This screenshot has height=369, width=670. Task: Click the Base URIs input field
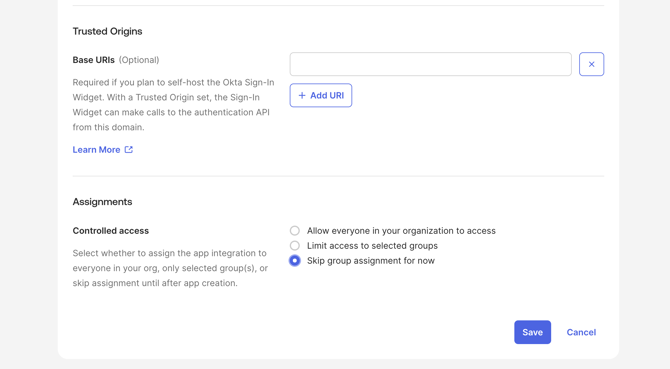(430, 64)
